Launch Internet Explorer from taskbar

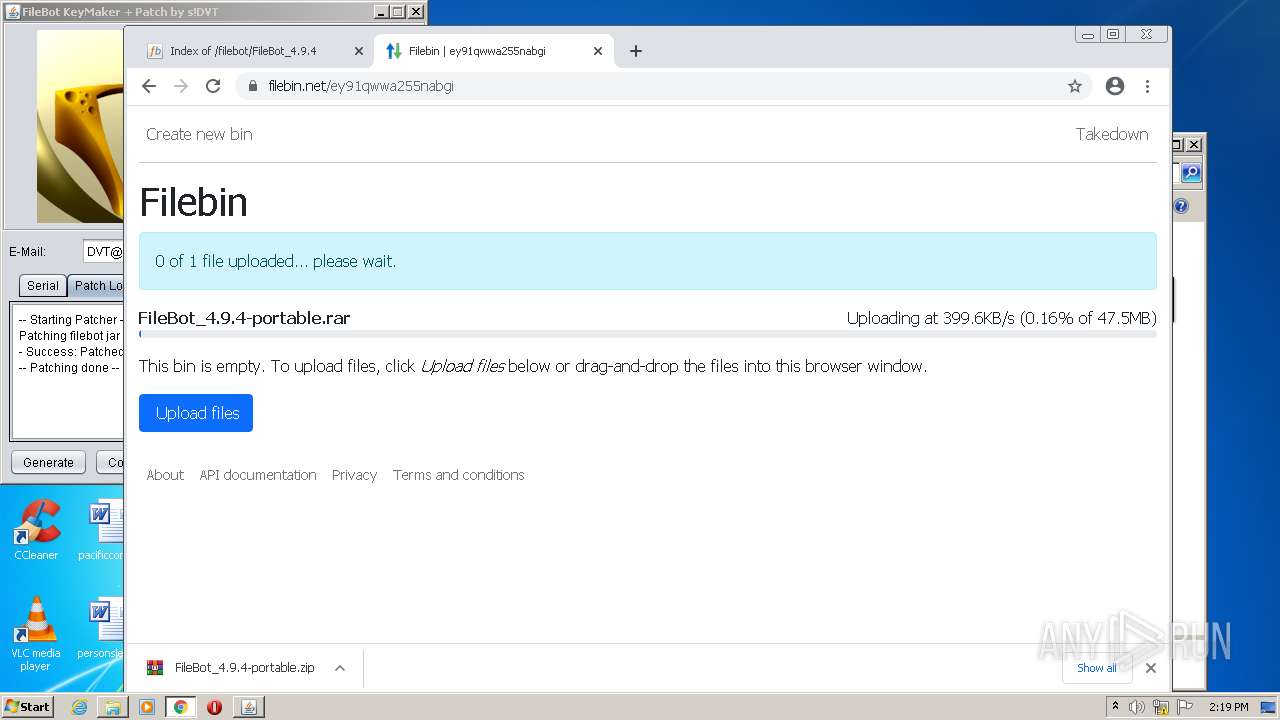[x=79, y=706]
